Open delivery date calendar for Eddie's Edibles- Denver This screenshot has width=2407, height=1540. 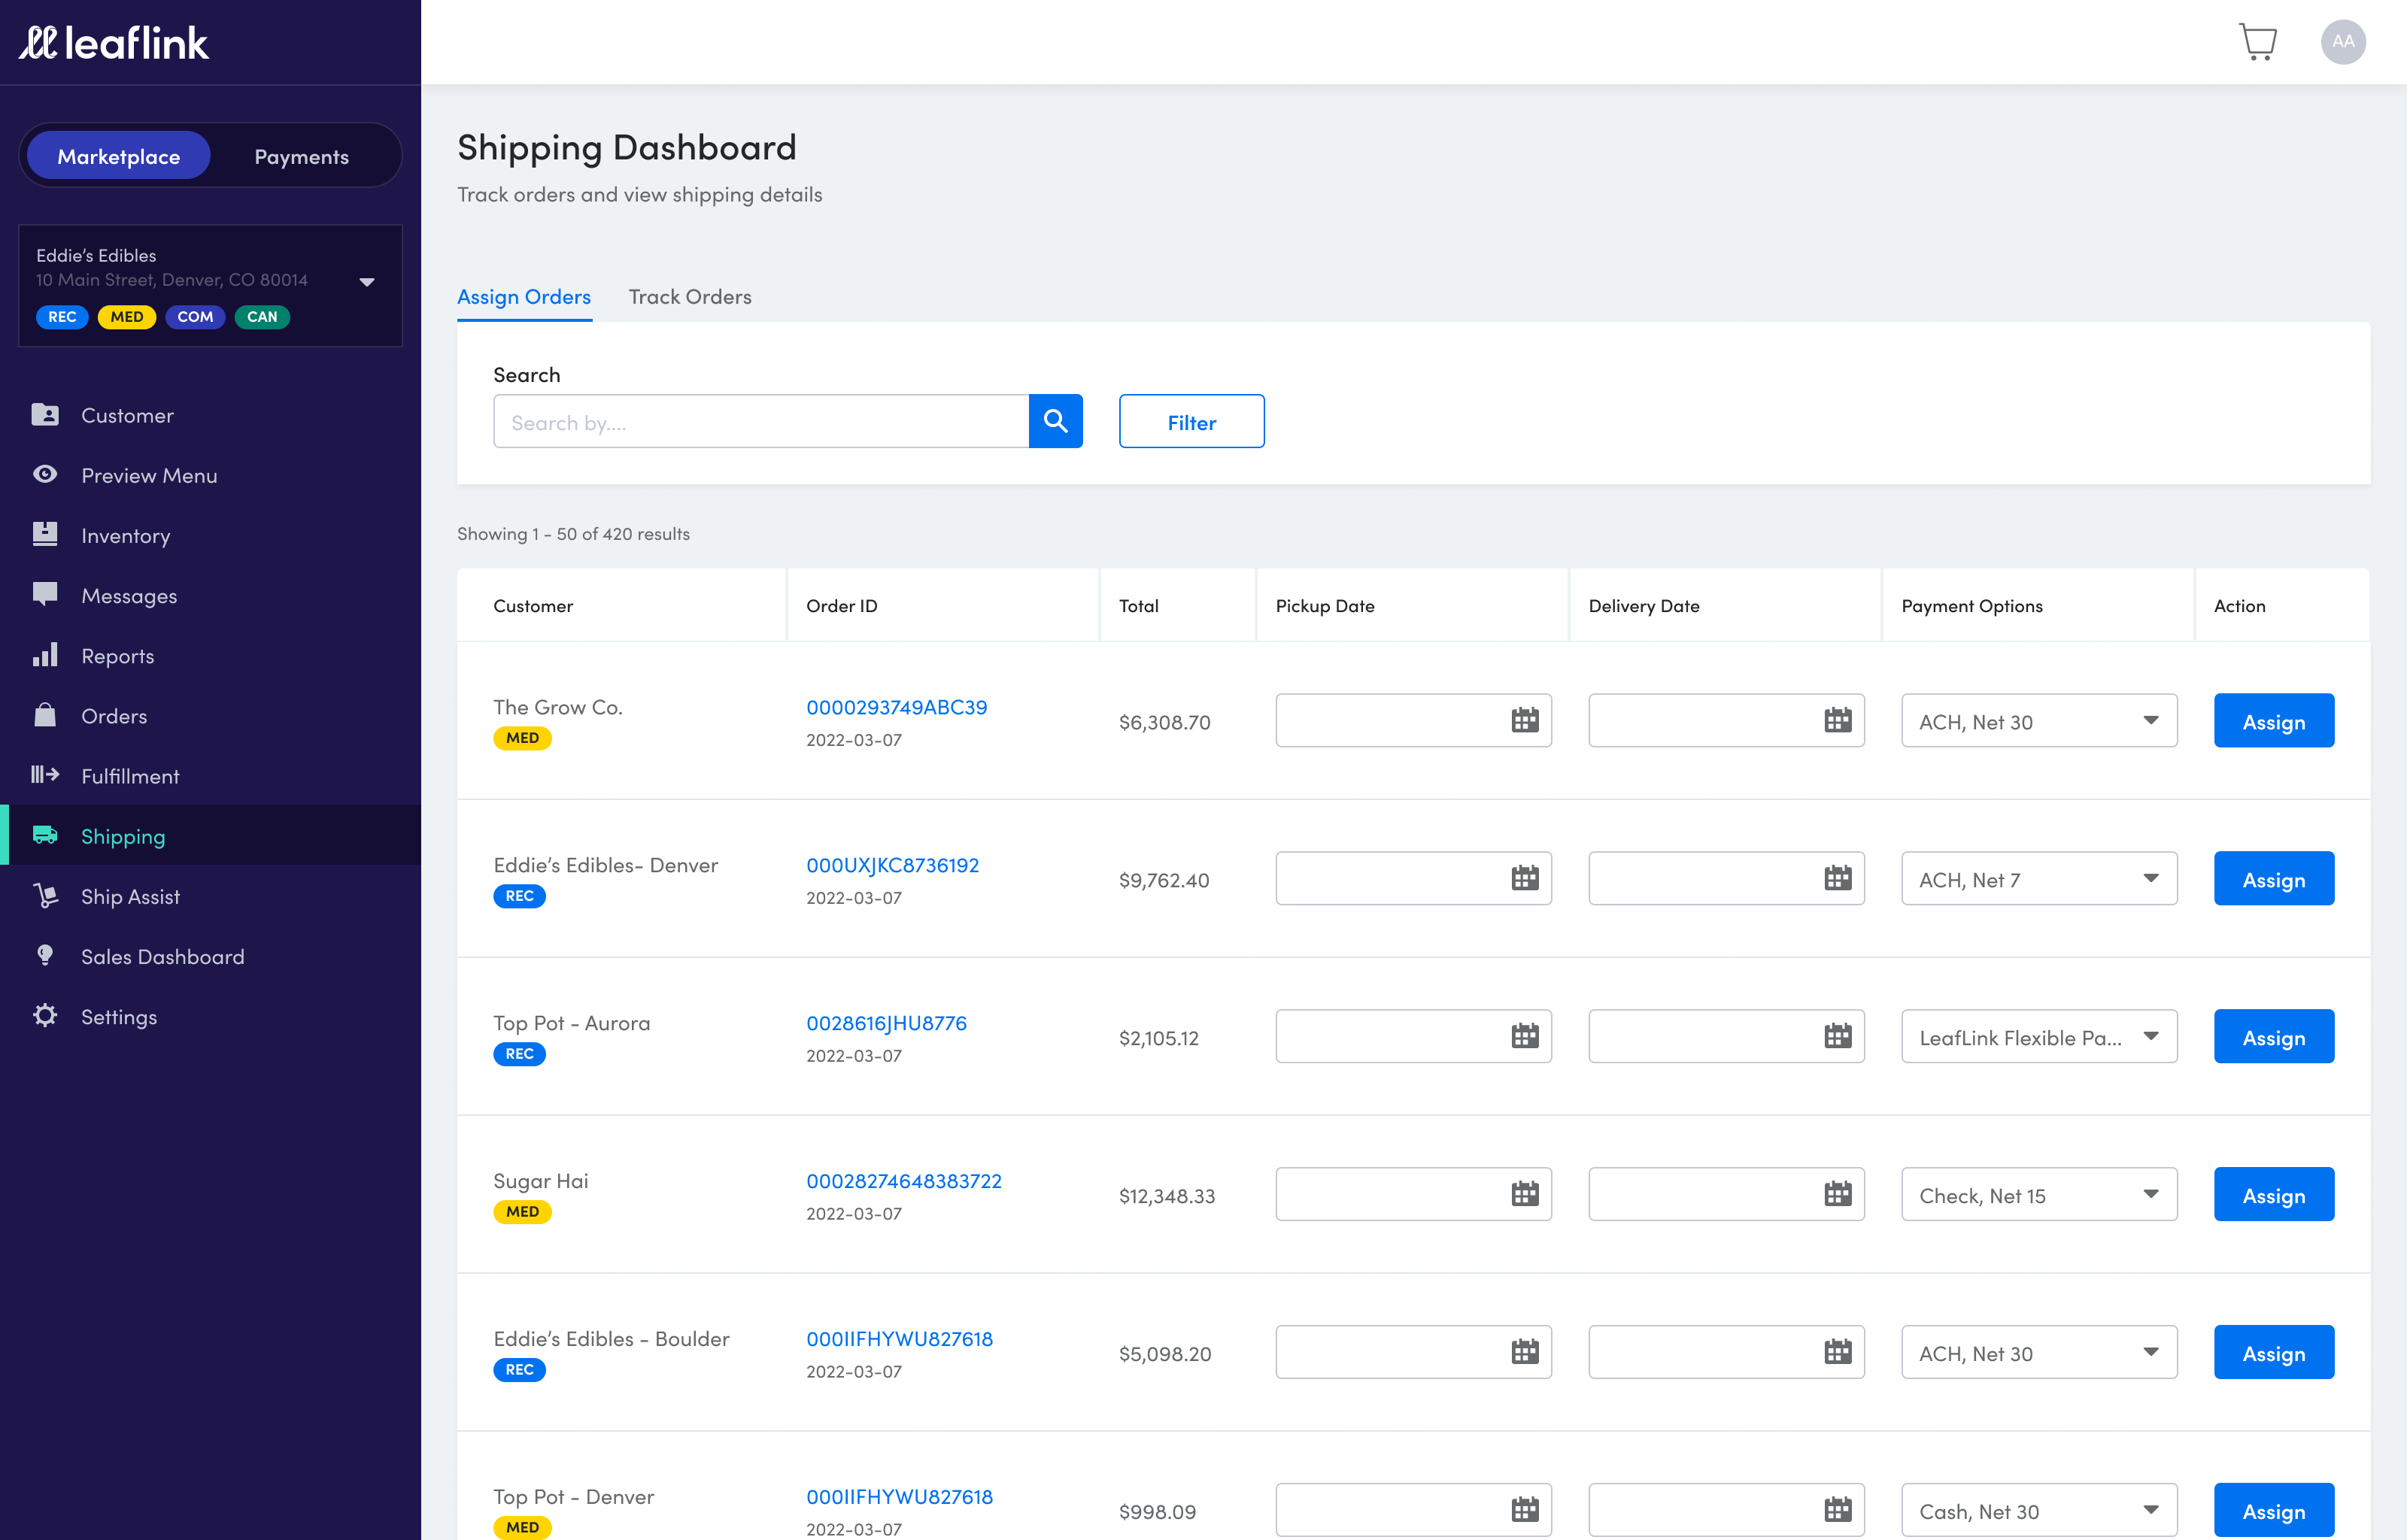1837,878
